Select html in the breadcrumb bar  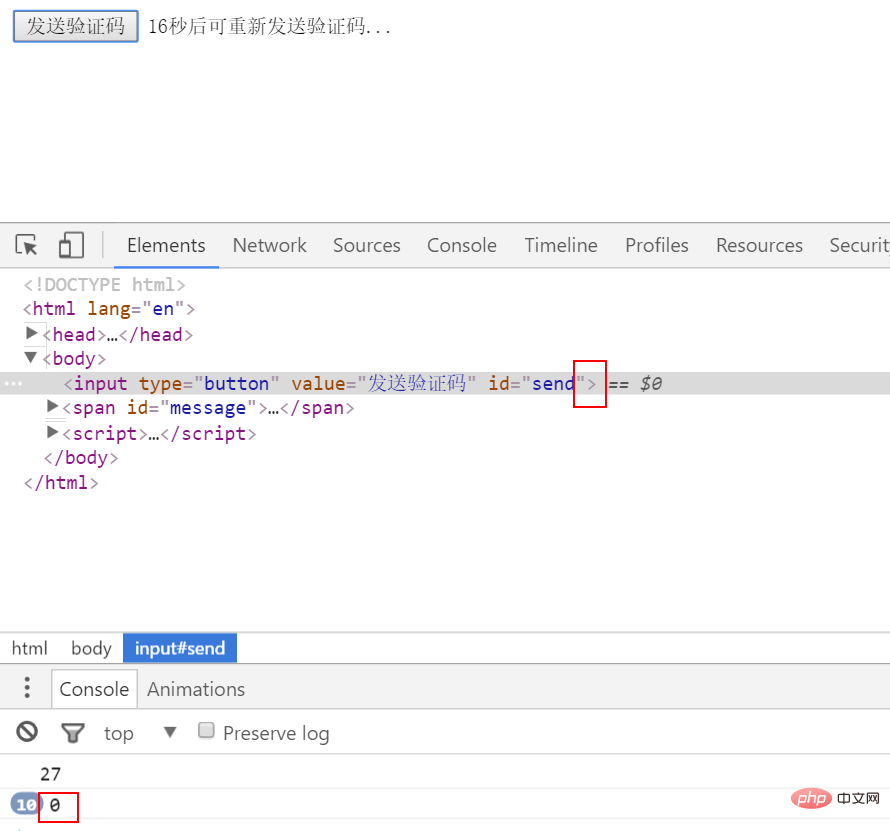point(30,648)
